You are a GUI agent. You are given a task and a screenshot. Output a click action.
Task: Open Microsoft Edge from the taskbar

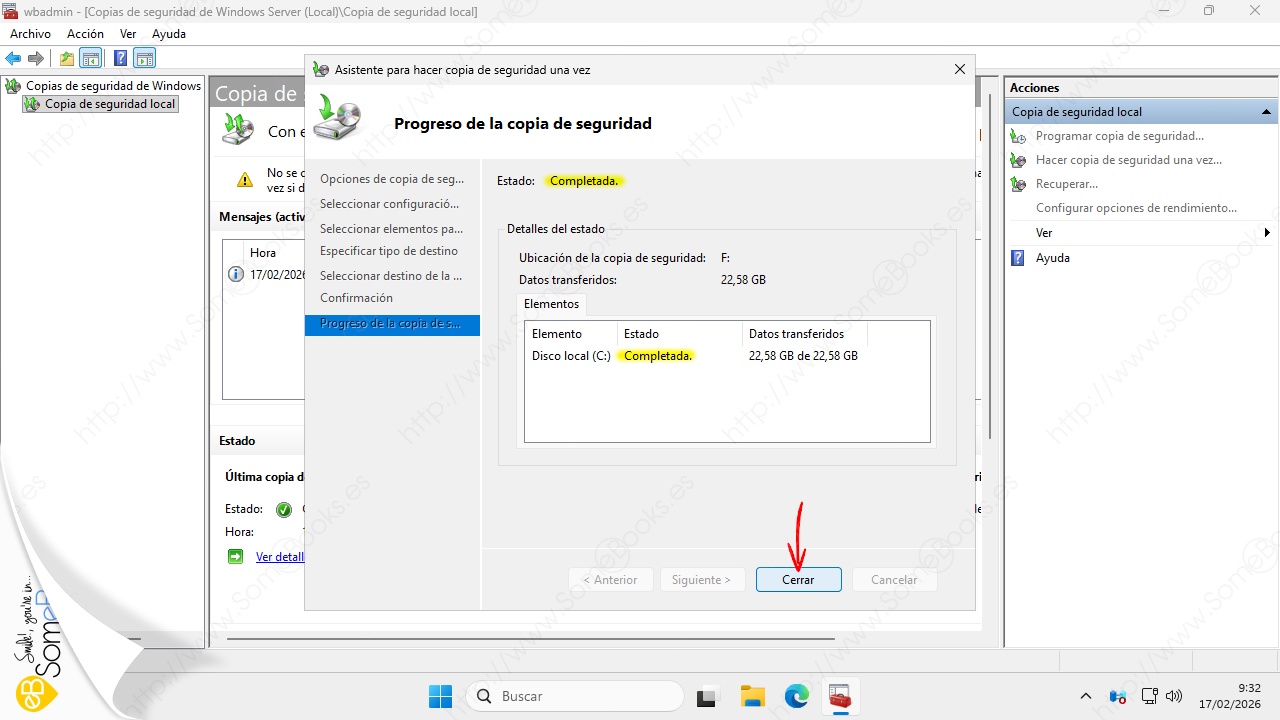coord(796,696)
